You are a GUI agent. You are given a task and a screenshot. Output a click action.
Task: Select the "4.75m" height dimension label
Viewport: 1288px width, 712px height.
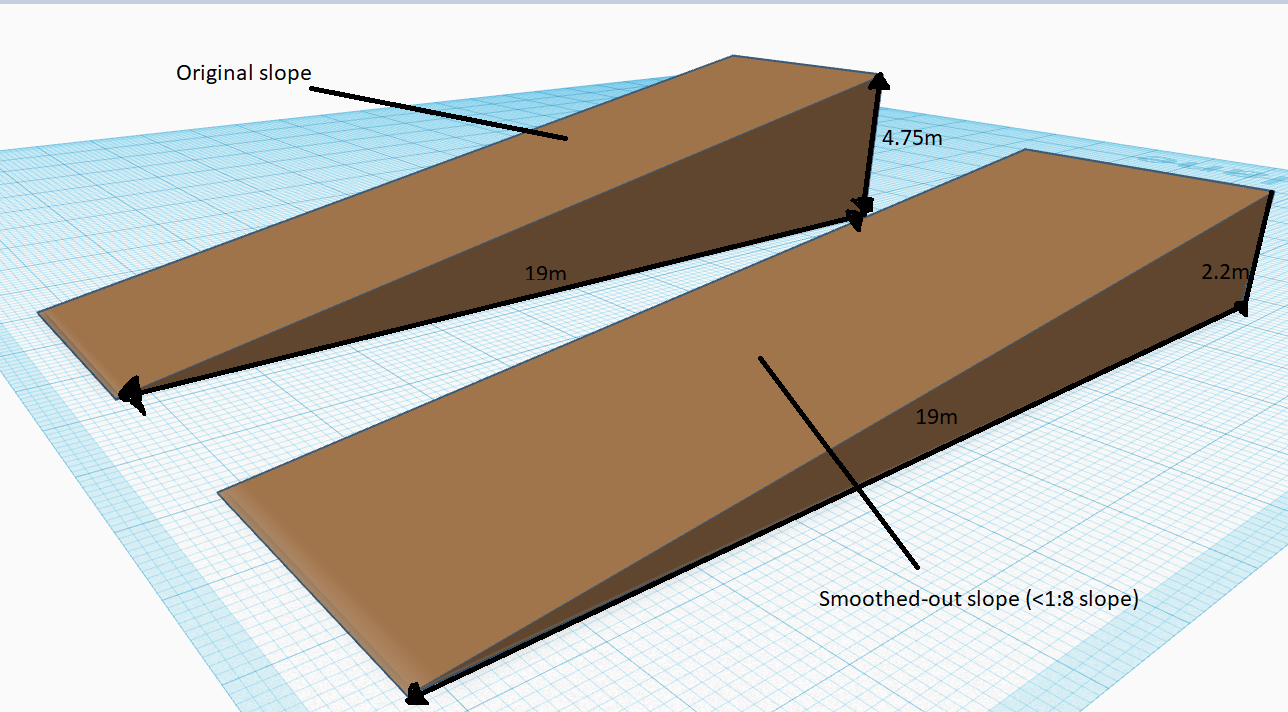click(911, 138)
